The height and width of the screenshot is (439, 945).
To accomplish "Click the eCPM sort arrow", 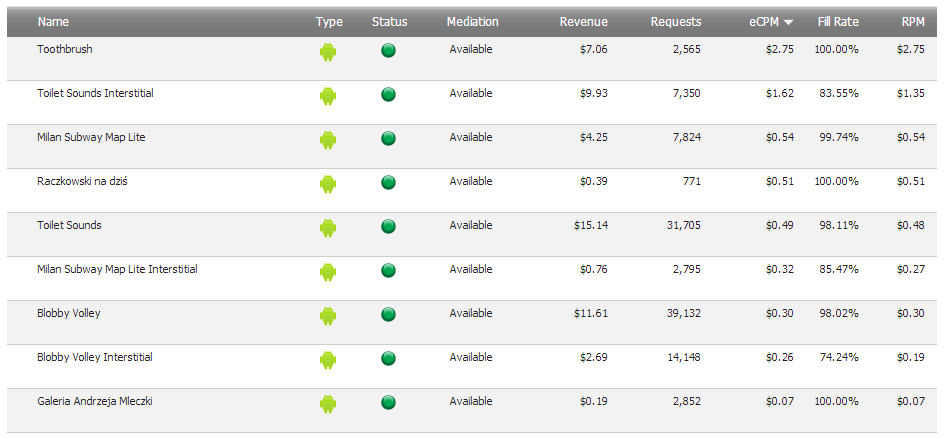I will [788, 22].
